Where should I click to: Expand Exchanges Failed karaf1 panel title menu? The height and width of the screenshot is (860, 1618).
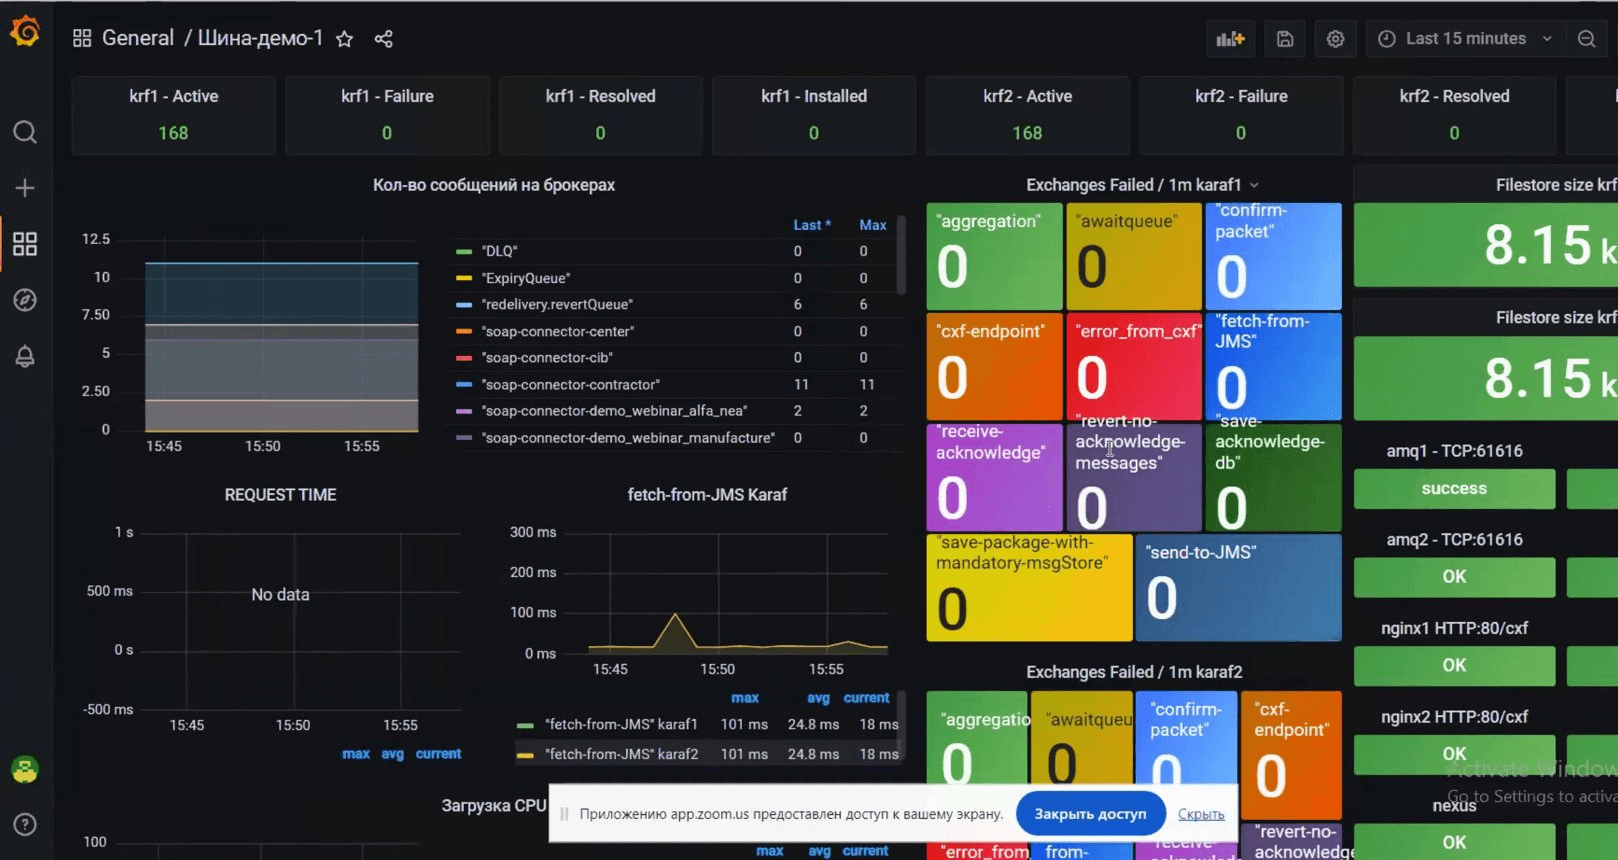[1142, 185]
